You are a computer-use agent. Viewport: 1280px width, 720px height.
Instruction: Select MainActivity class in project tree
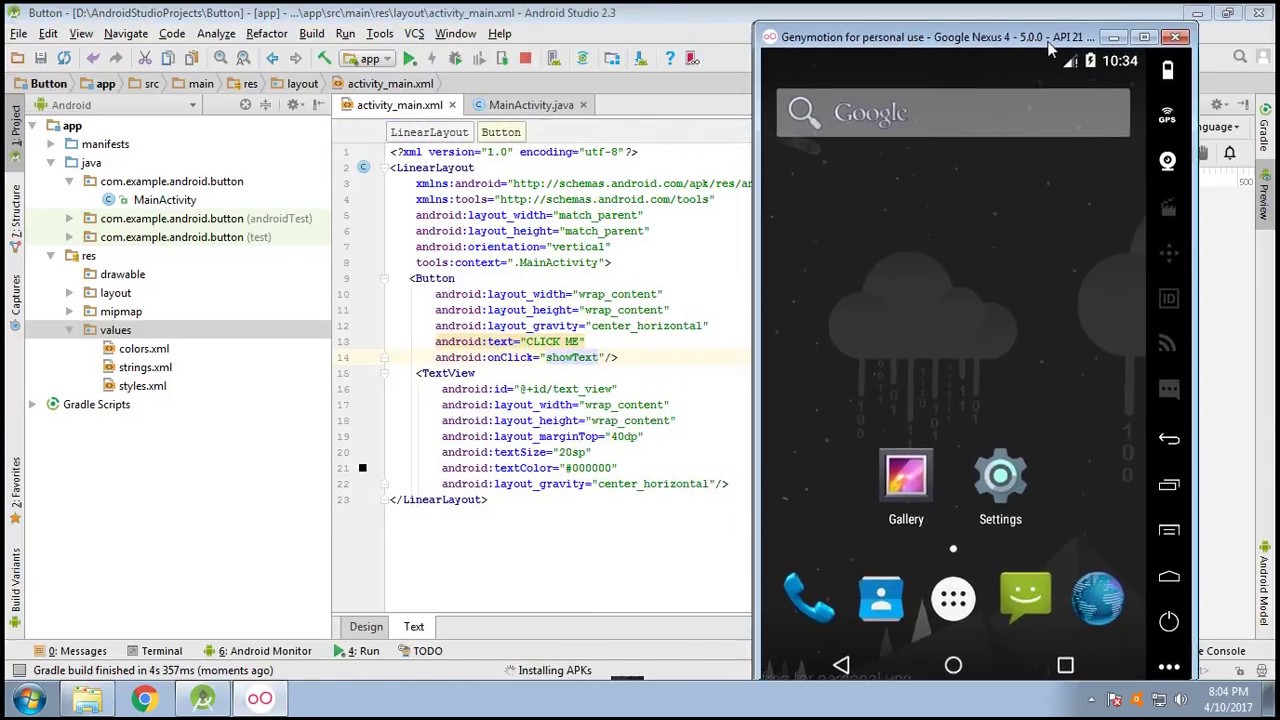pyautogui.click(x=165, y=200)
